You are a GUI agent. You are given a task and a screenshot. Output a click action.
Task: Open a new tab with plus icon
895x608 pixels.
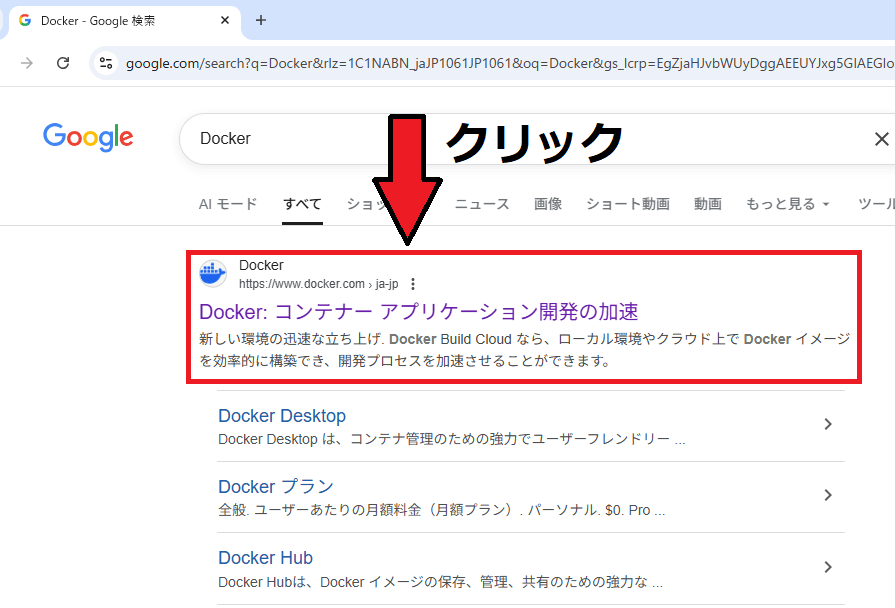pos(261,20)
